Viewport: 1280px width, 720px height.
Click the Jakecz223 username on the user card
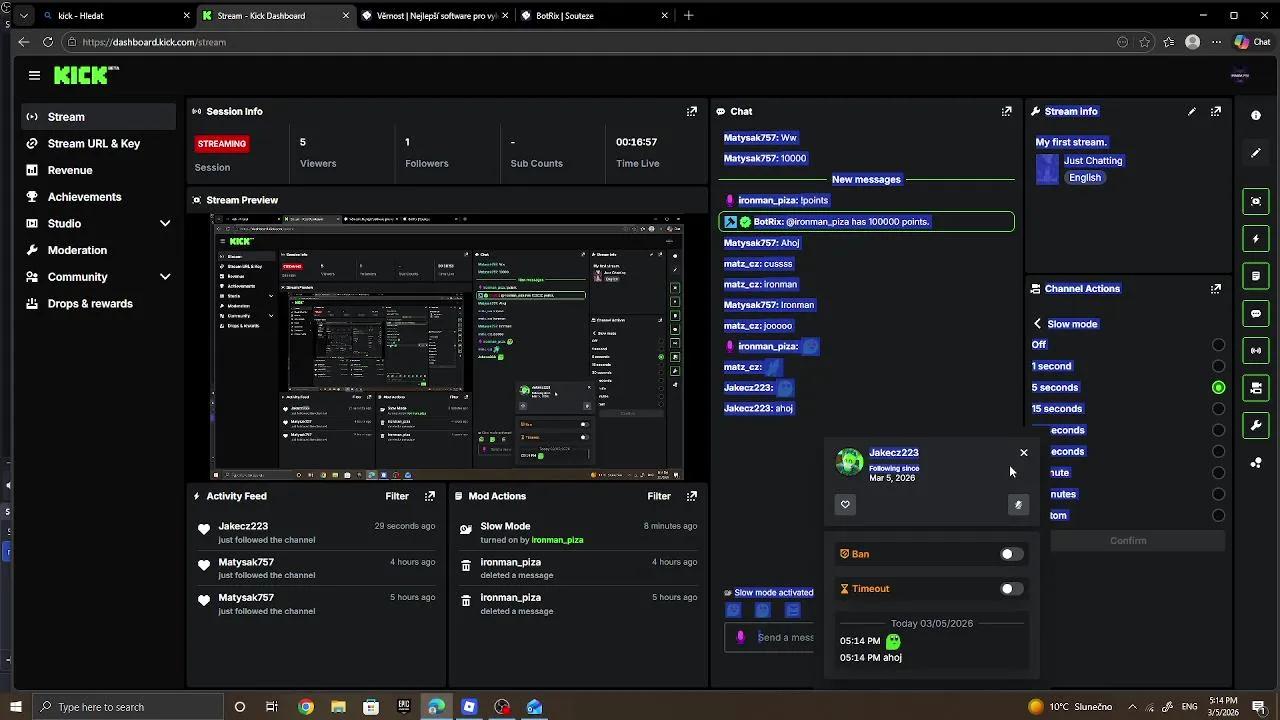point(894,453)
